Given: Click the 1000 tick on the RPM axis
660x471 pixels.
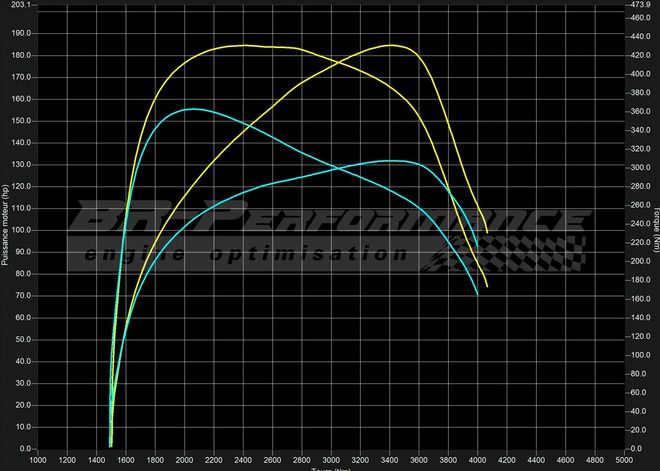Looking at the screenshot, I should click(38, 461).
